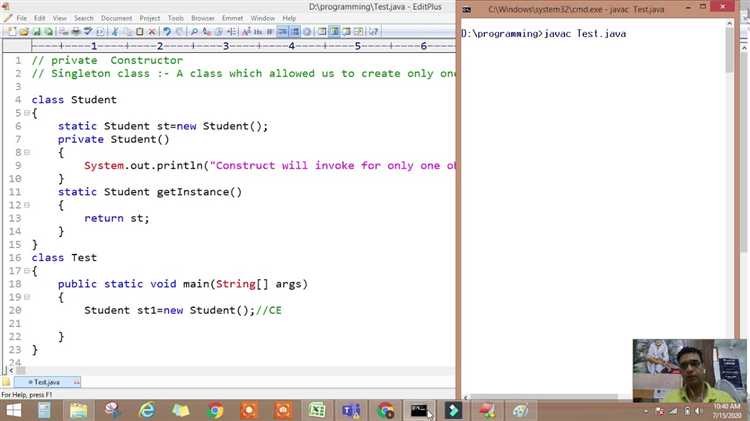Click the '// private Constructor' comment line

[107, 60]
